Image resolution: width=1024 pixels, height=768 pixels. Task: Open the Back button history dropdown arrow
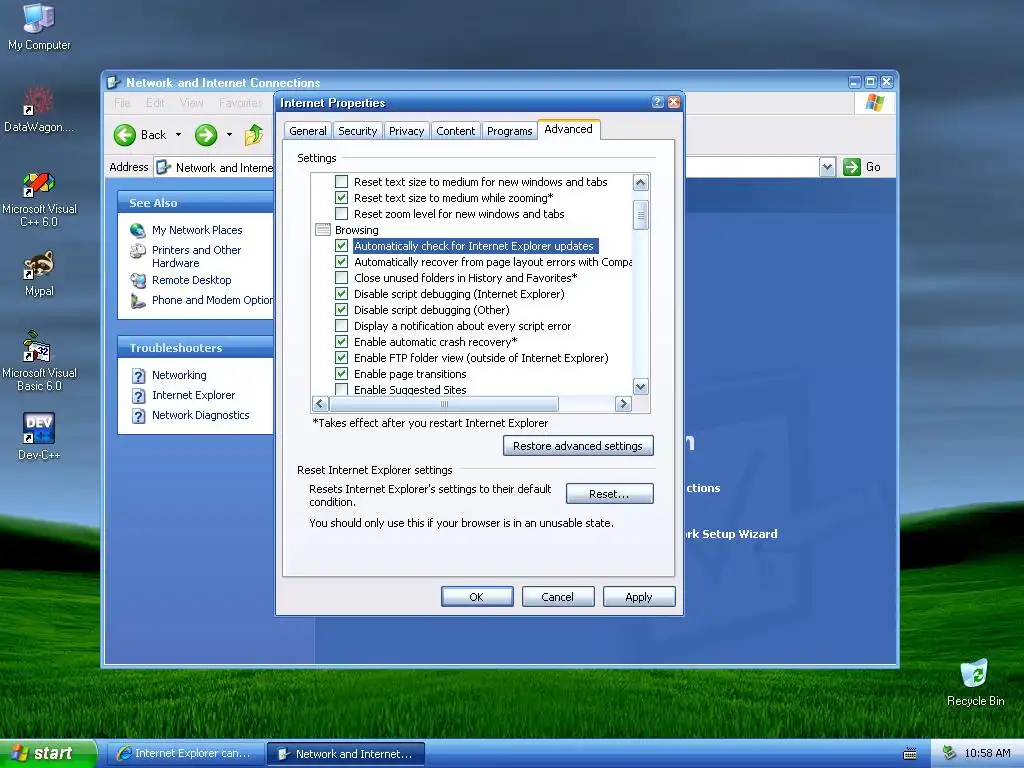point(178,135)
